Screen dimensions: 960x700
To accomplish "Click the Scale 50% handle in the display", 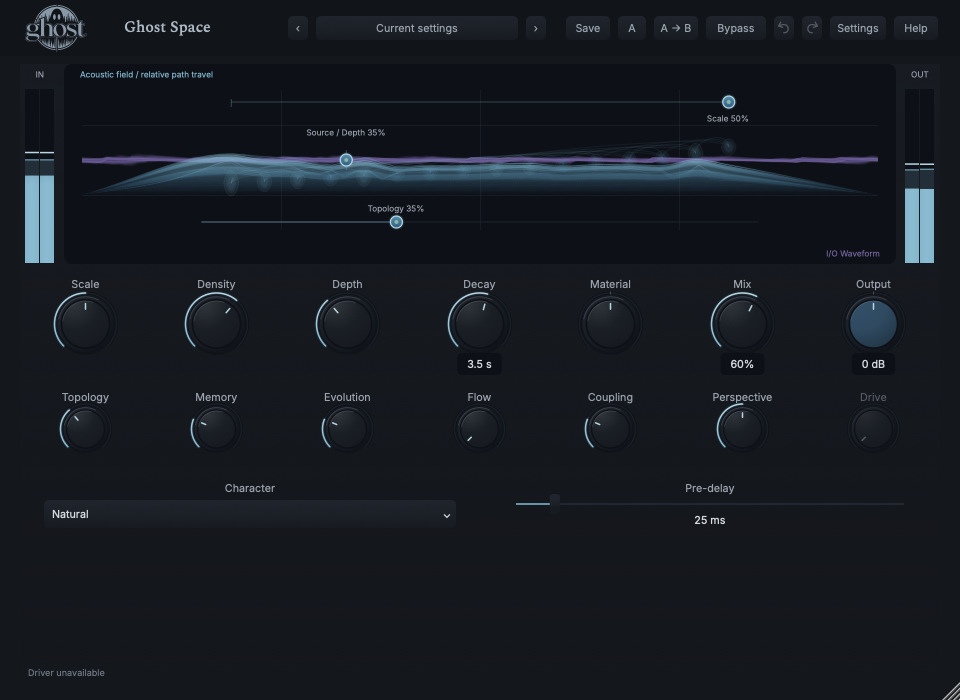I will click(728, 102).
